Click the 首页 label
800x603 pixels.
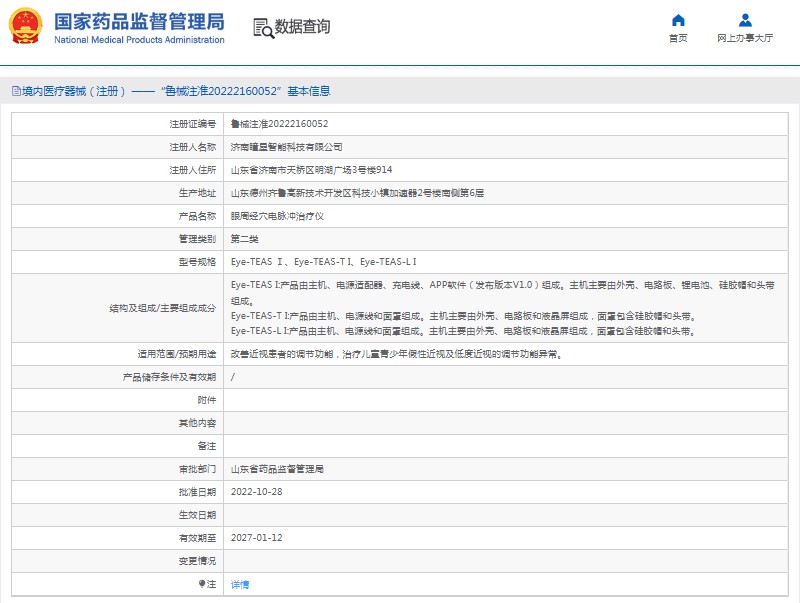click(678, 38)
